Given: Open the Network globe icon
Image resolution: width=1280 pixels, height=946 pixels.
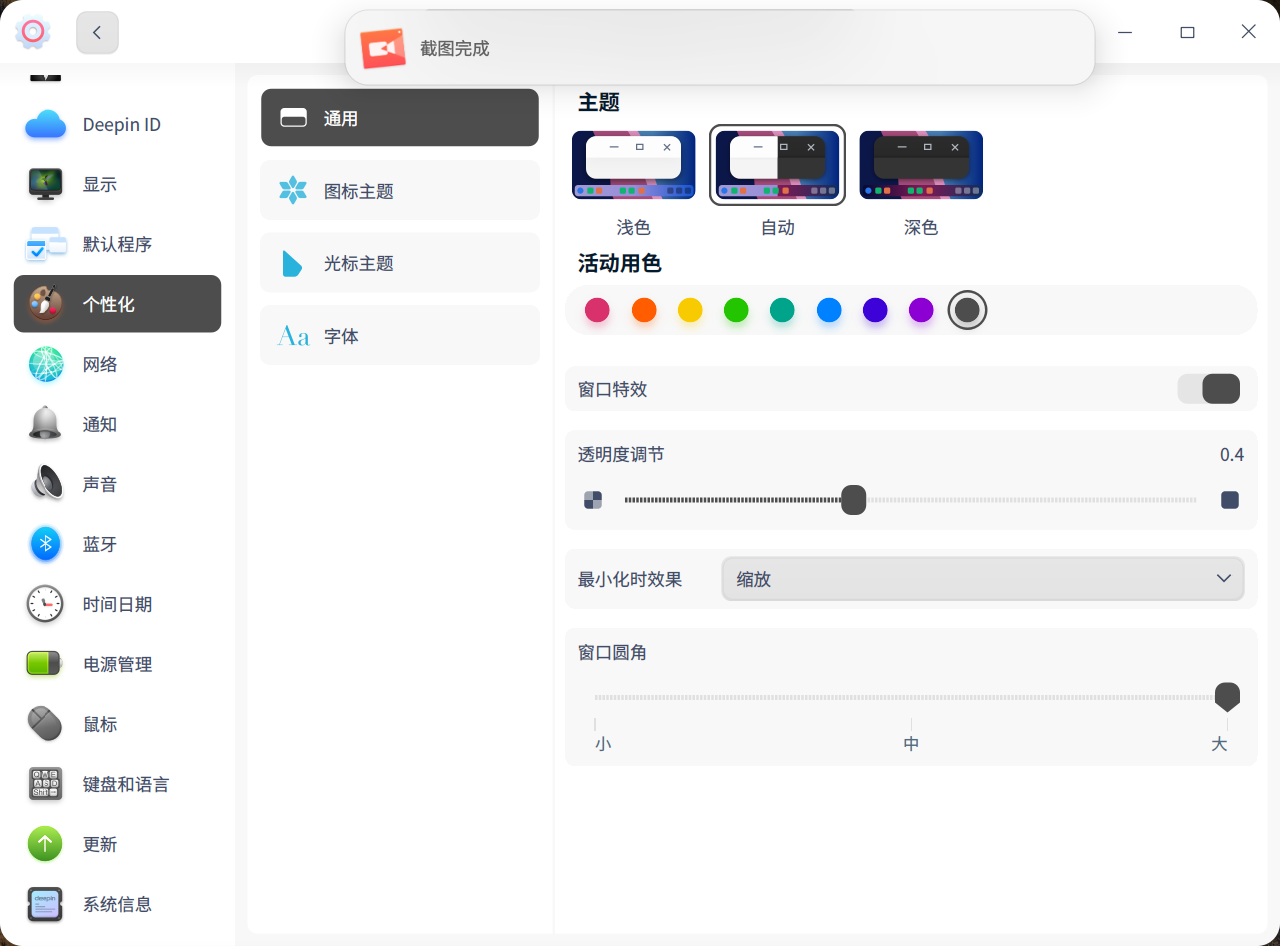Looking at the screenshot, I should (x=45, y=364).
